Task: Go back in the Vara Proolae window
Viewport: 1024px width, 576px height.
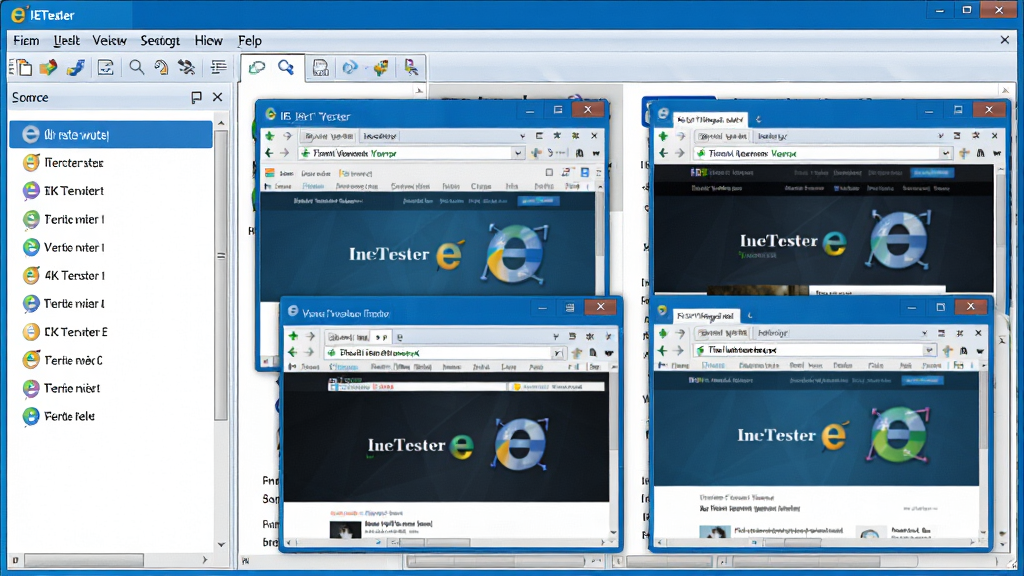Action: click(293, 353)
